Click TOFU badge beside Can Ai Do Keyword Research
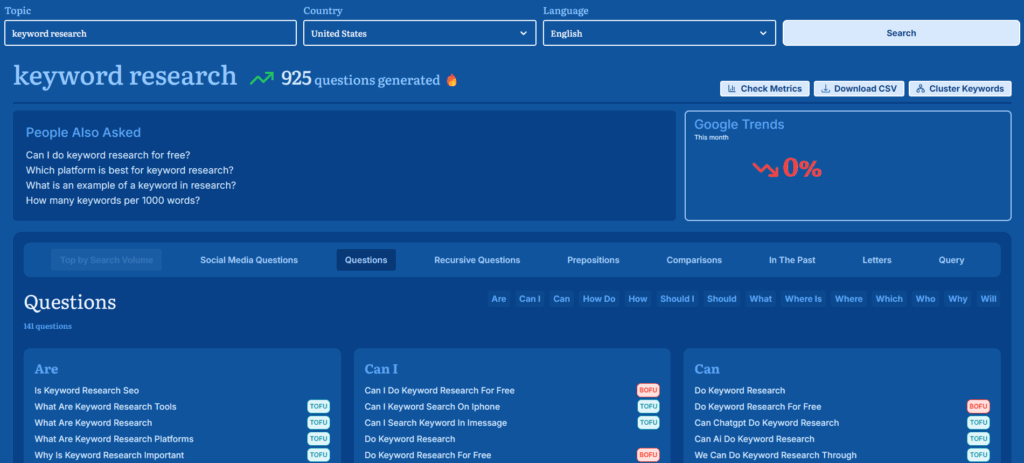1024x463 pixels. [x=978, y=439]
